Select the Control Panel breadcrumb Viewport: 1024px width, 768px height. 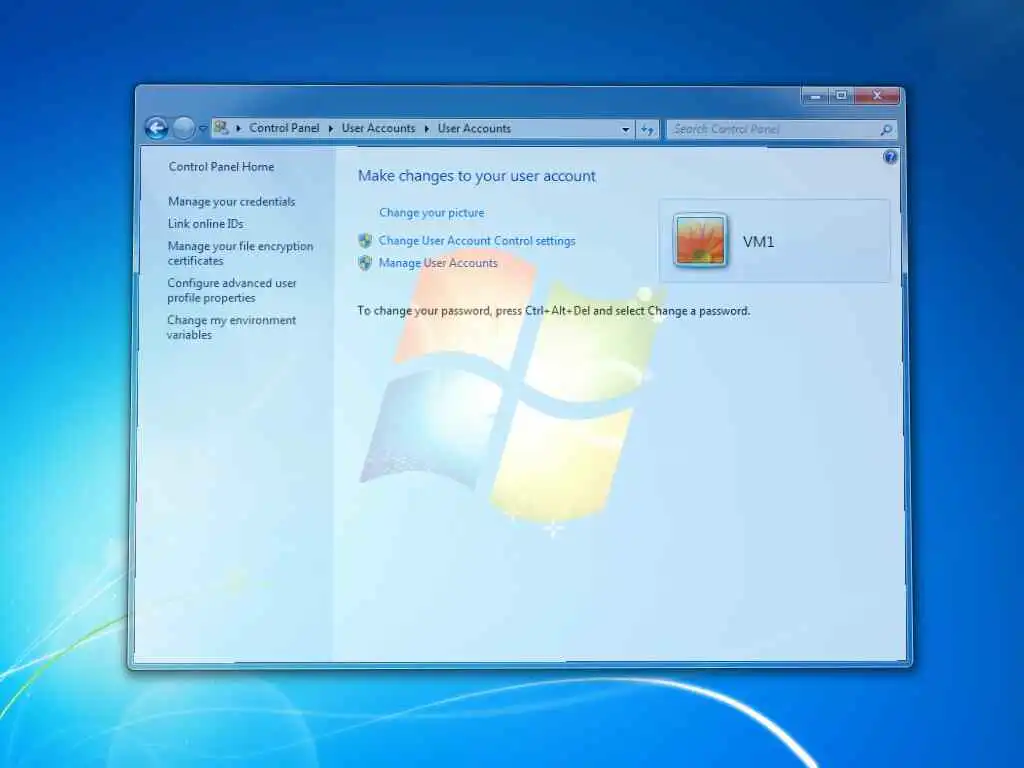(x=284, y=128)
